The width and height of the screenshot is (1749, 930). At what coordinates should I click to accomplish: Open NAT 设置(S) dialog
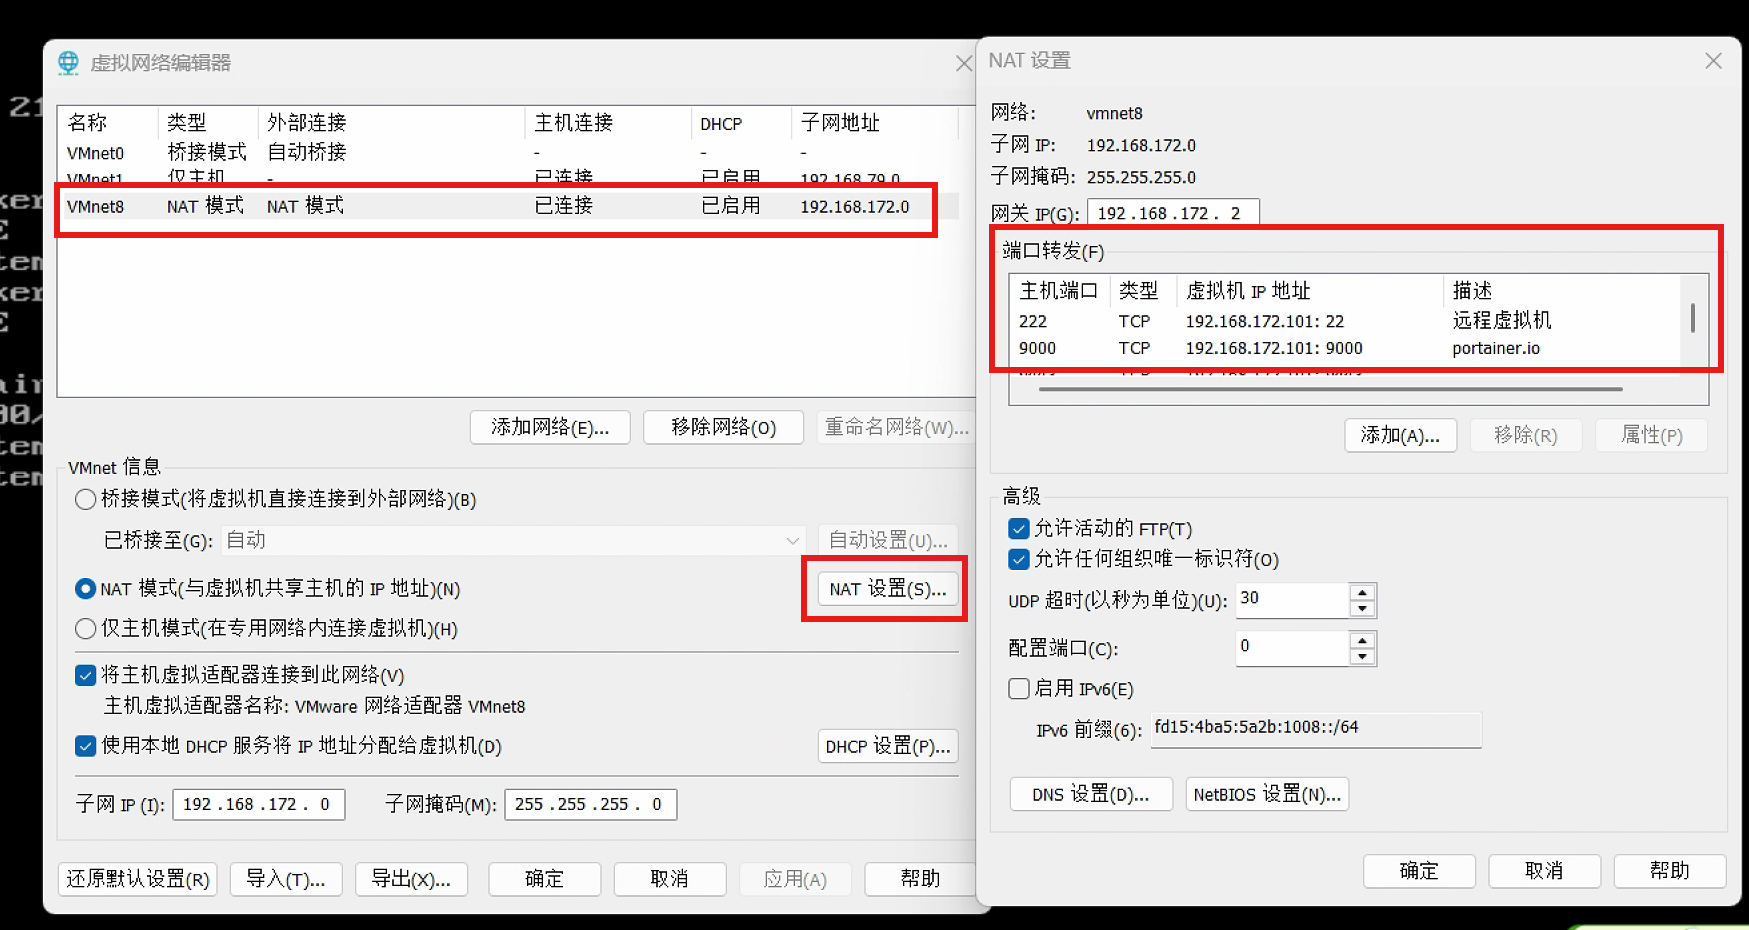tap(884, 589)
